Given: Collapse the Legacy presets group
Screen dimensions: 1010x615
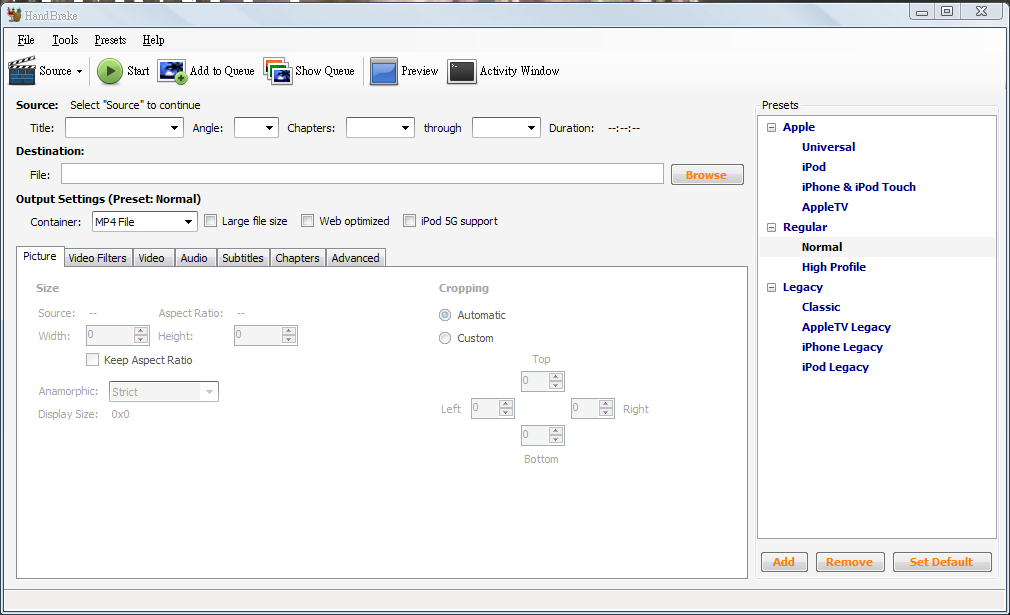Looking at the screenshot, I should (772, 287).
